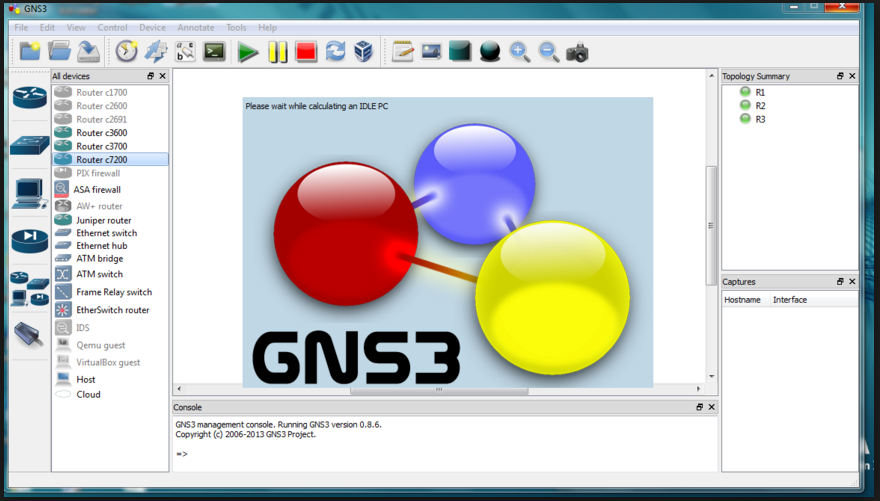
Task: Click the workspace vertical scrollbar thumb
Action: pos(711,226)
